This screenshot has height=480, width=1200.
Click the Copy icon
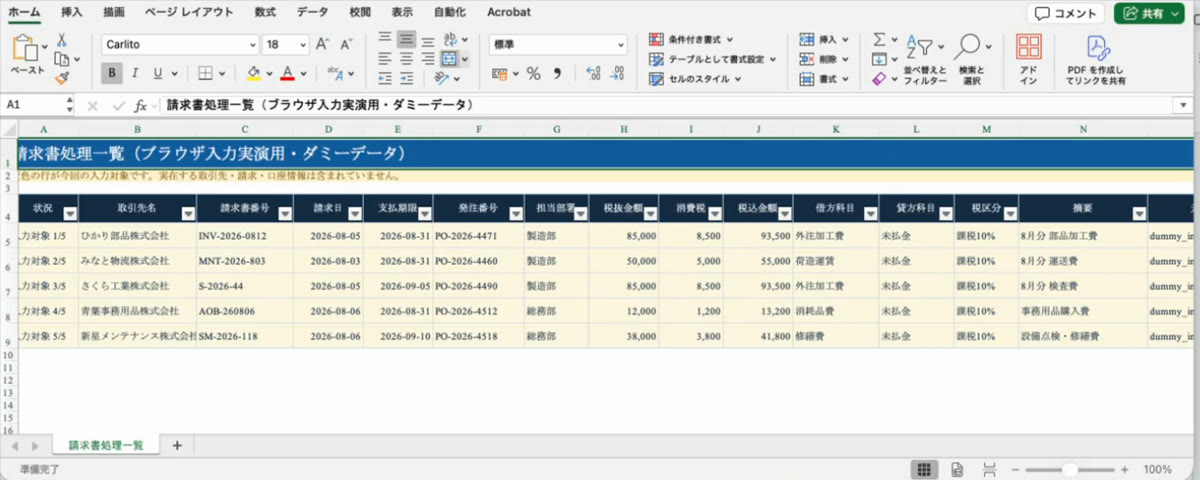61,59
